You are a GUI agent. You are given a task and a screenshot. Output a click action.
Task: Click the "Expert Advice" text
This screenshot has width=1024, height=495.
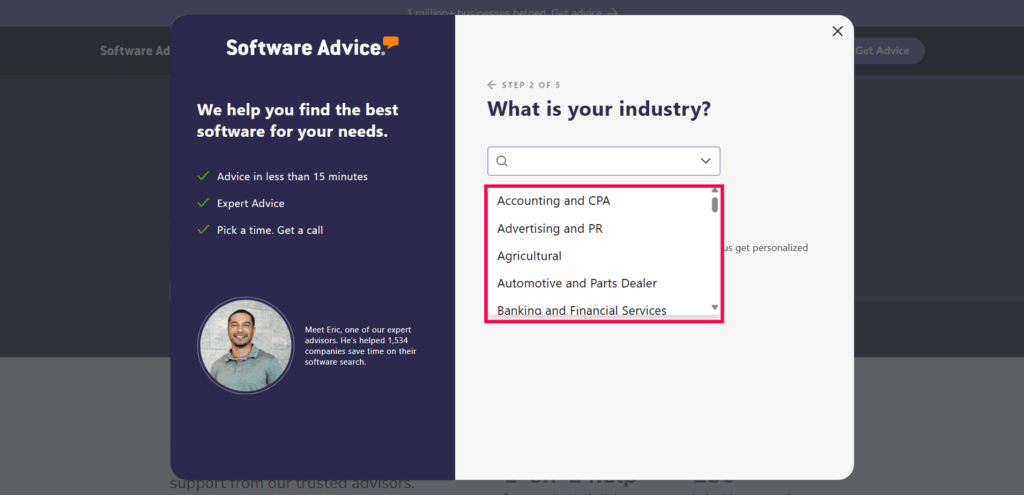(x=251, y=203)
